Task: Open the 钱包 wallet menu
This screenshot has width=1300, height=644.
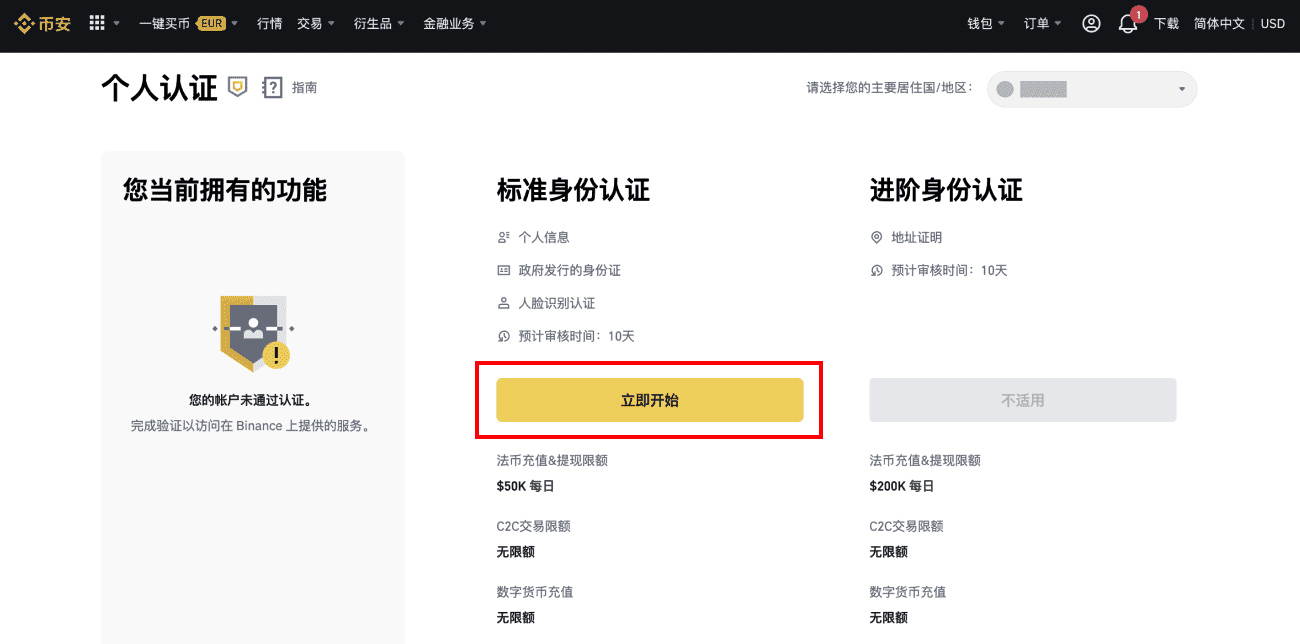Action: (x=980, y=23)
